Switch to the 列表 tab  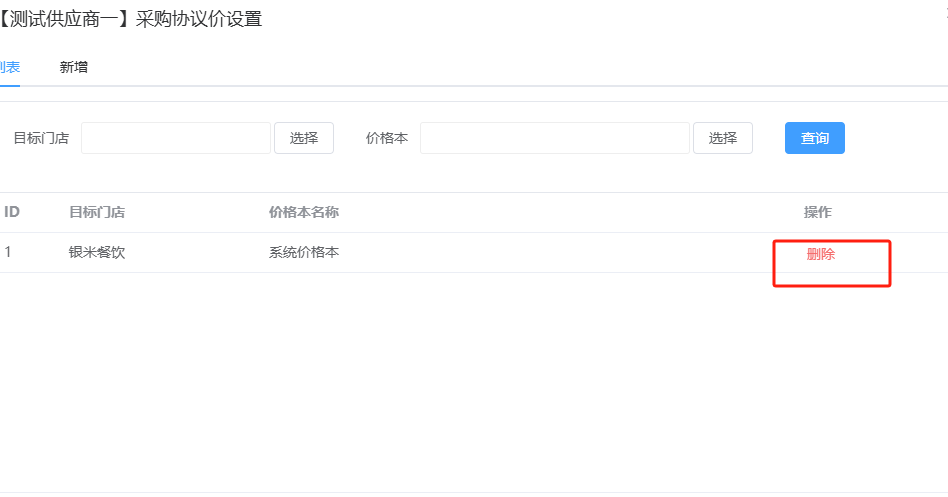click(9, 67)
